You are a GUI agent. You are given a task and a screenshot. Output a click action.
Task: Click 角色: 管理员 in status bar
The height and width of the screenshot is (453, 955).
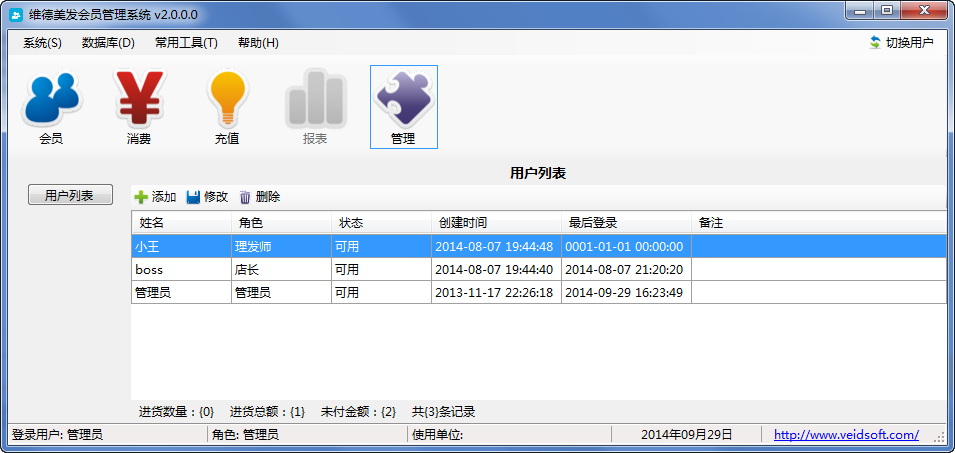pos(245,435)
